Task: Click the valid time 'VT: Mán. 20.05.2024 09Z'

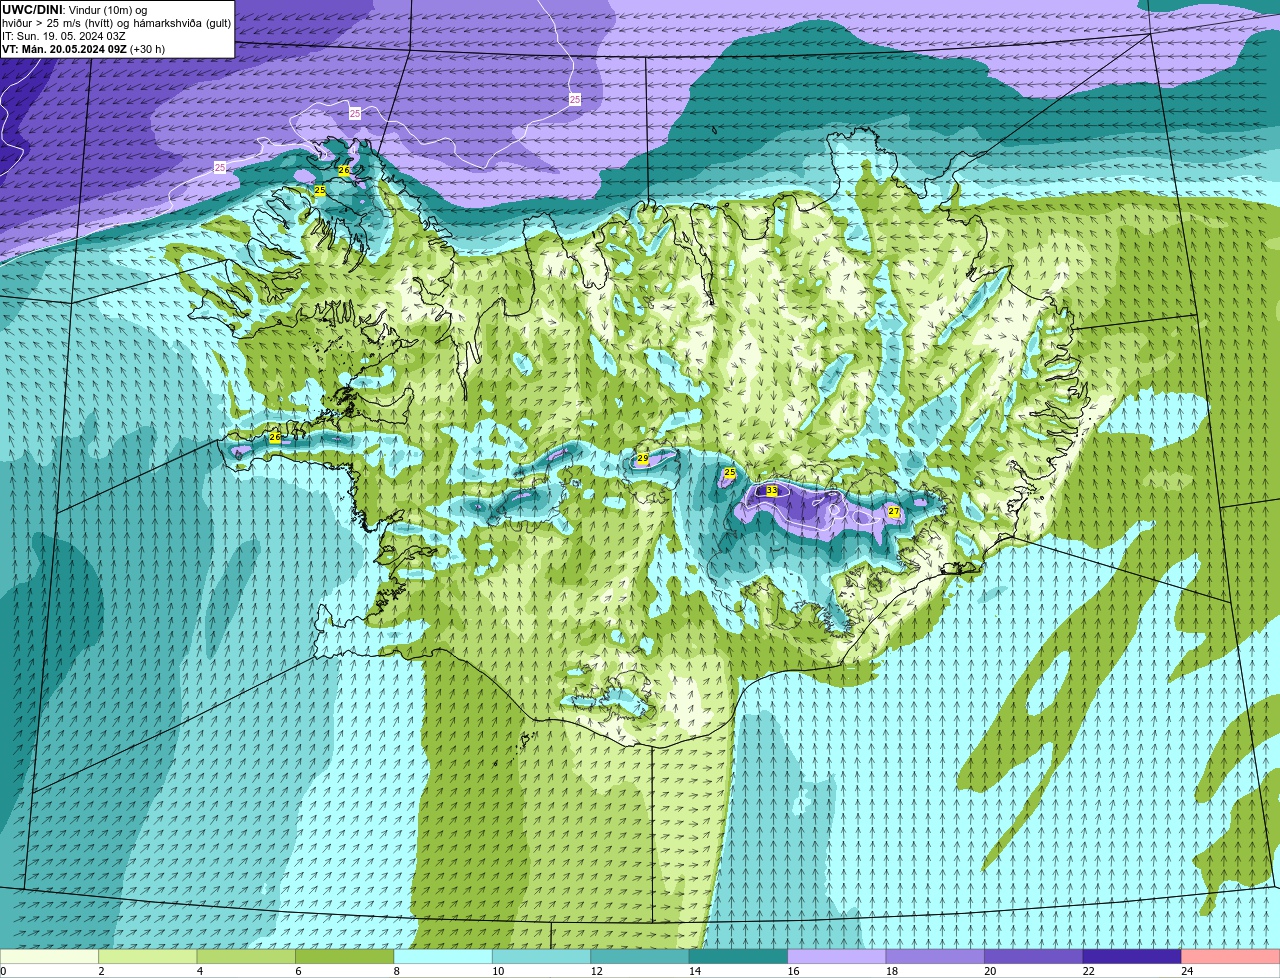Action: [x=64, y=49]
